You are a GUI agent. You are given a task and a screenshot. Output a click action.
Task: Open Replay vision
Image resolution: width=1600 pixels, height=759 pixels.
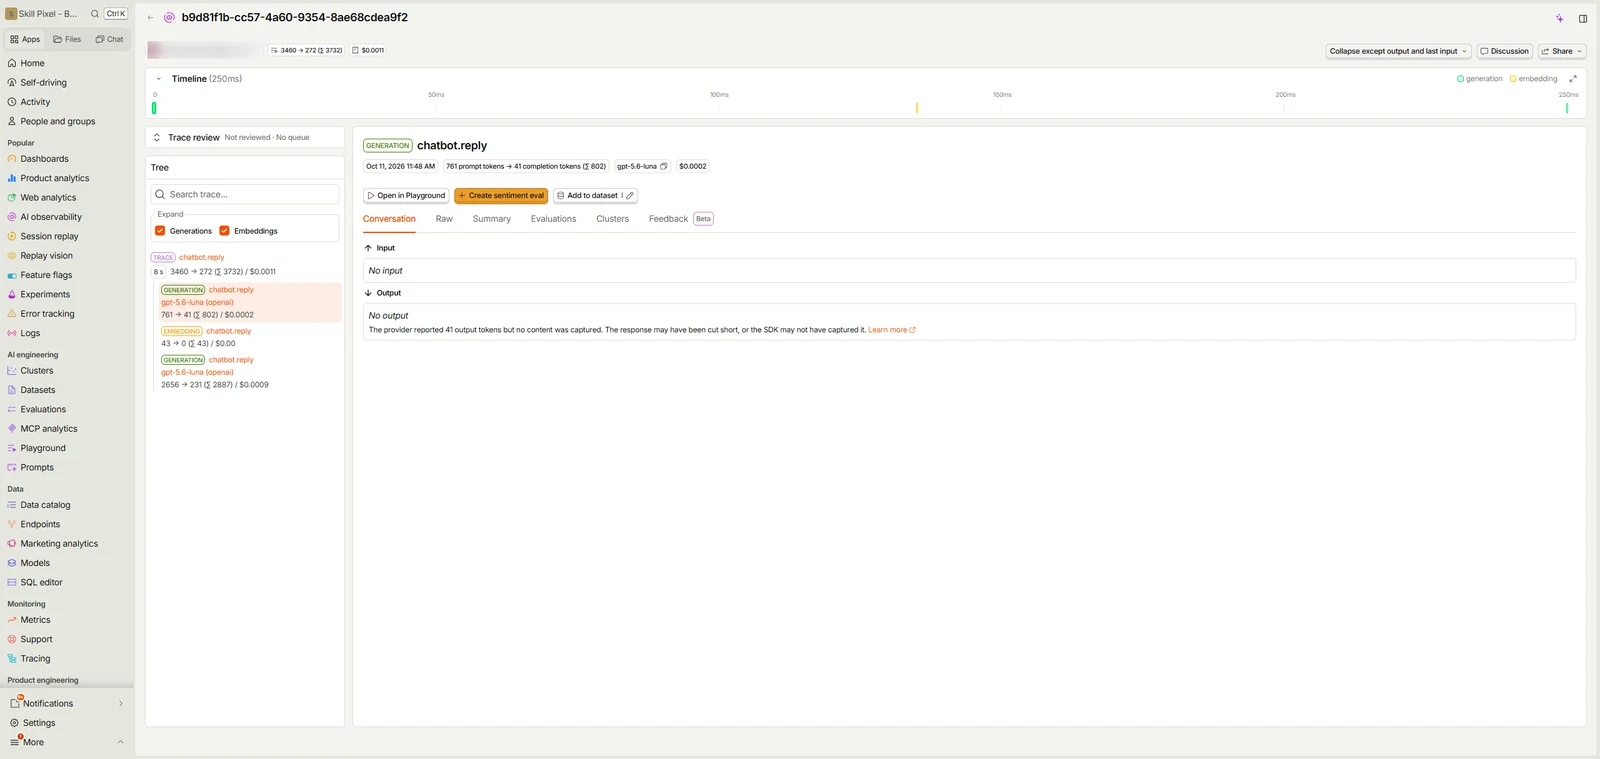[x=46, y=256]
